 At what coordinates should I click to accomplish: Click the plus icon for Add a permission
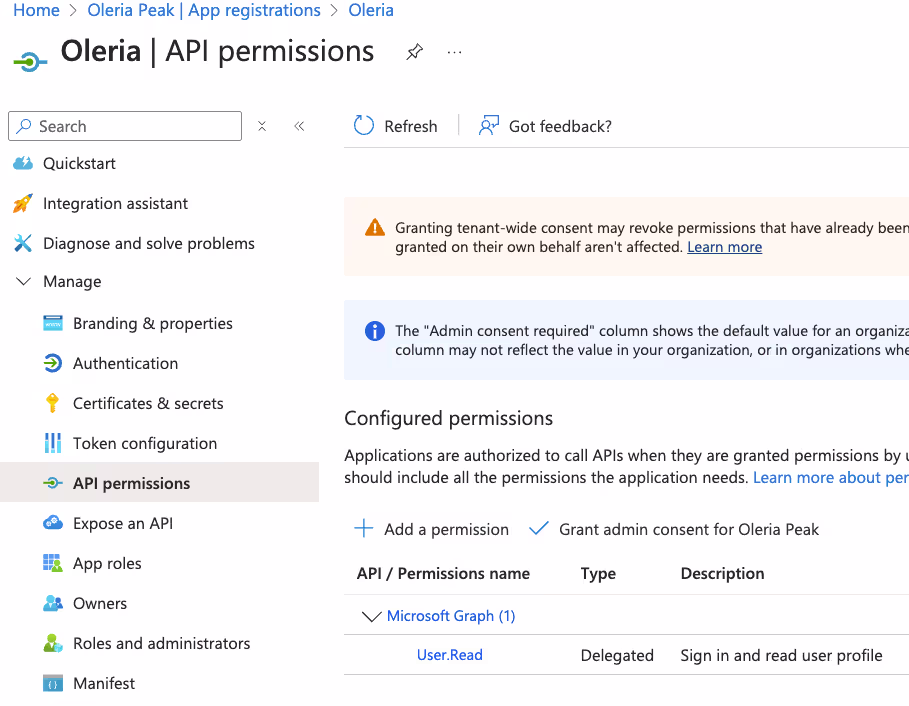363,529
